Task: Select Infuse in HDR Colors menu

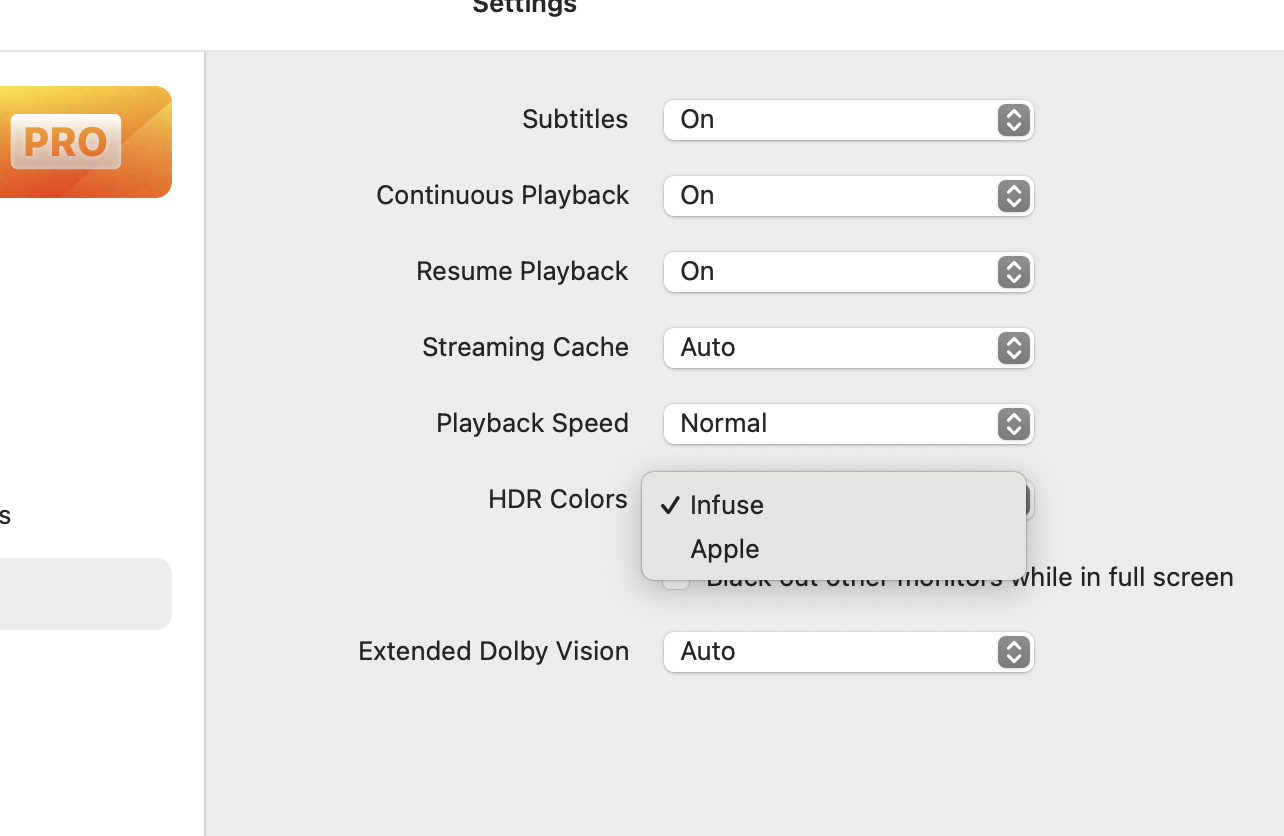Action: click(x=727, y=505)
